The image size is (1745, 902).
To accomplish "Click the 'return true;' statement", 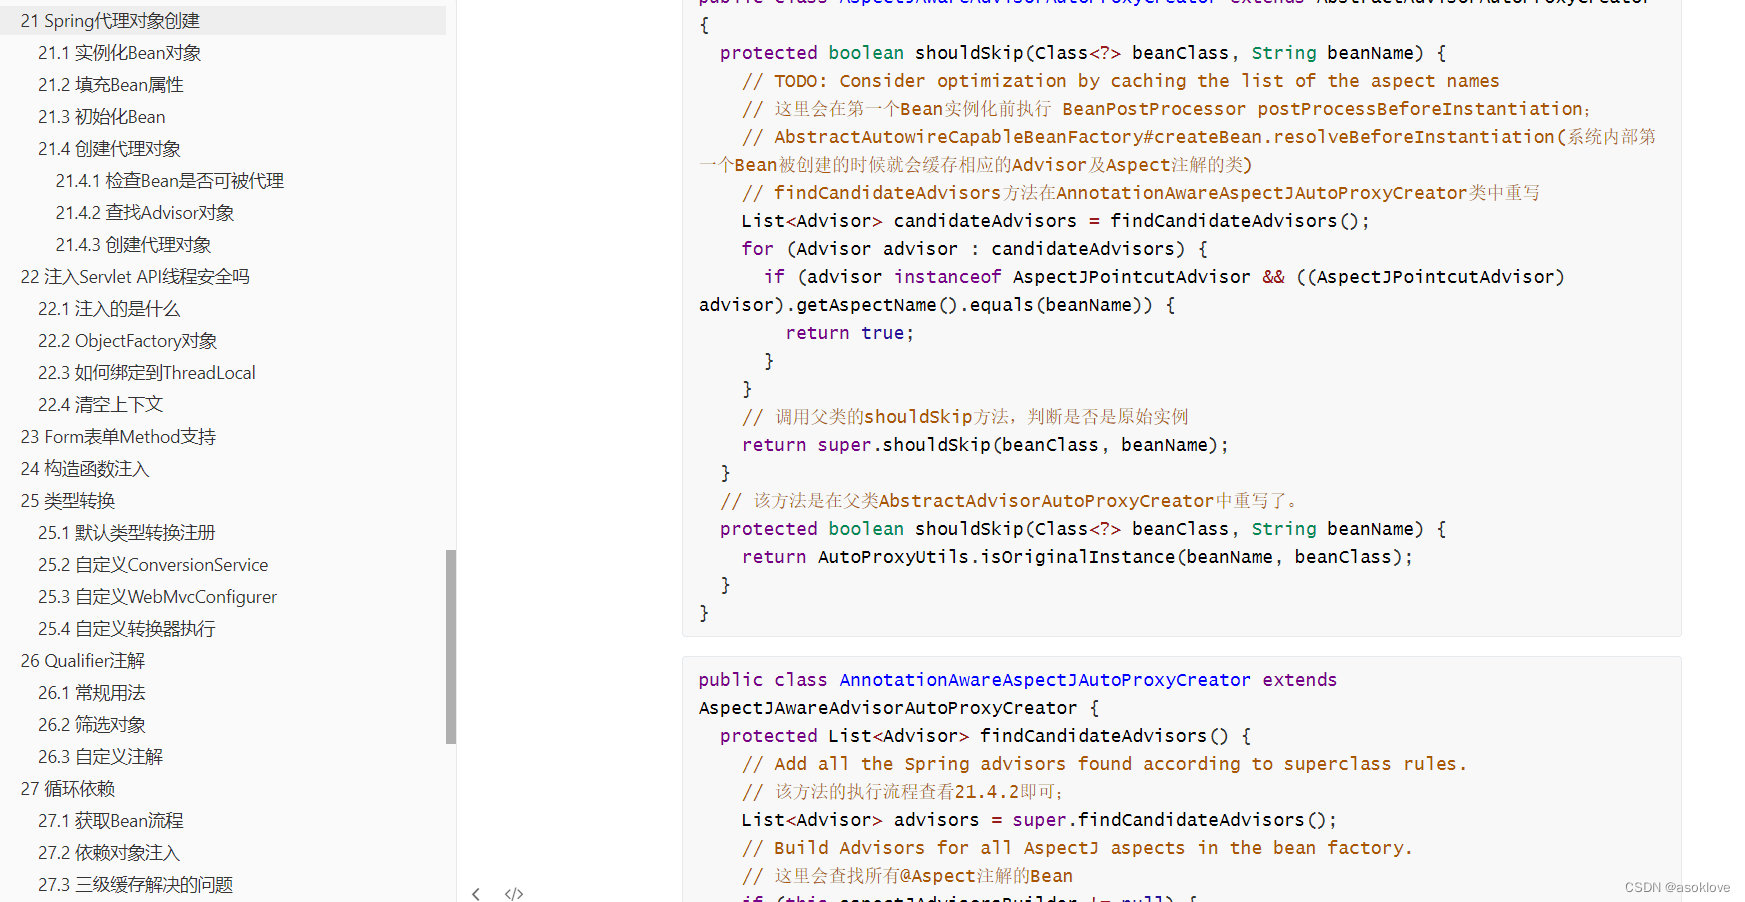I will [850, 333].
